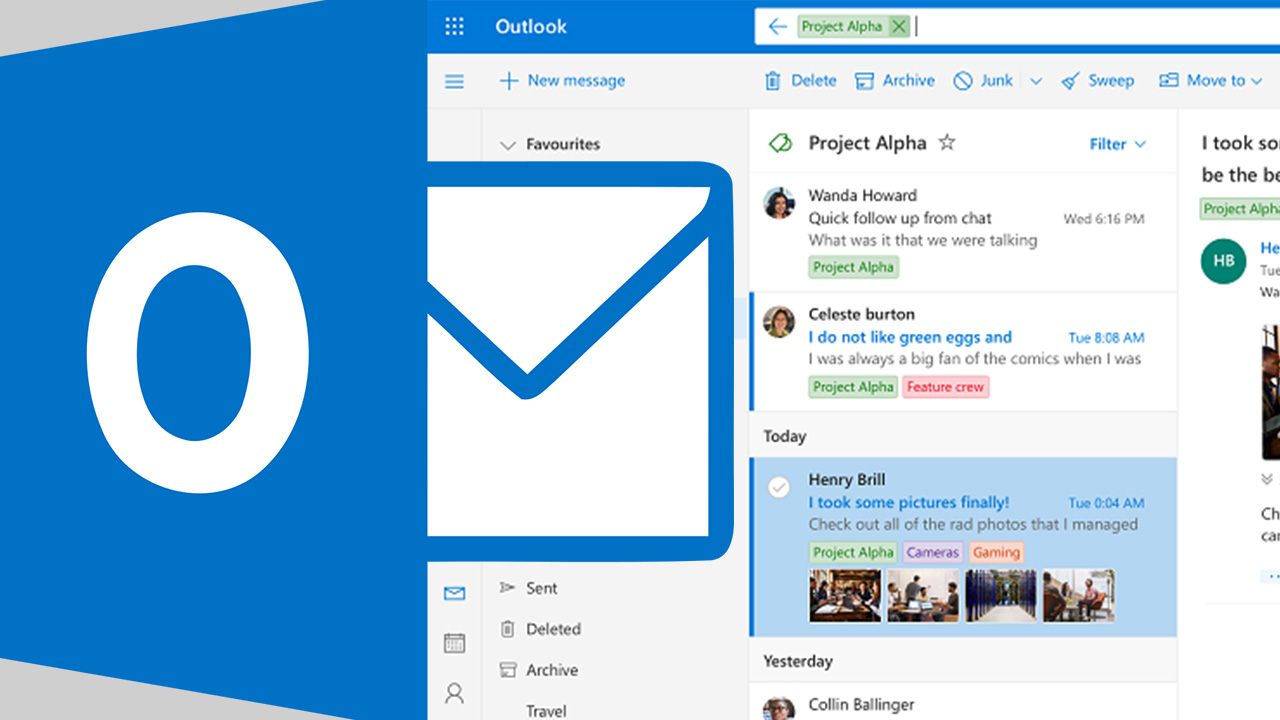Remove the Project Alpha search filter
The height and width of the screenshot is (720, 1280).
[898, 26]
